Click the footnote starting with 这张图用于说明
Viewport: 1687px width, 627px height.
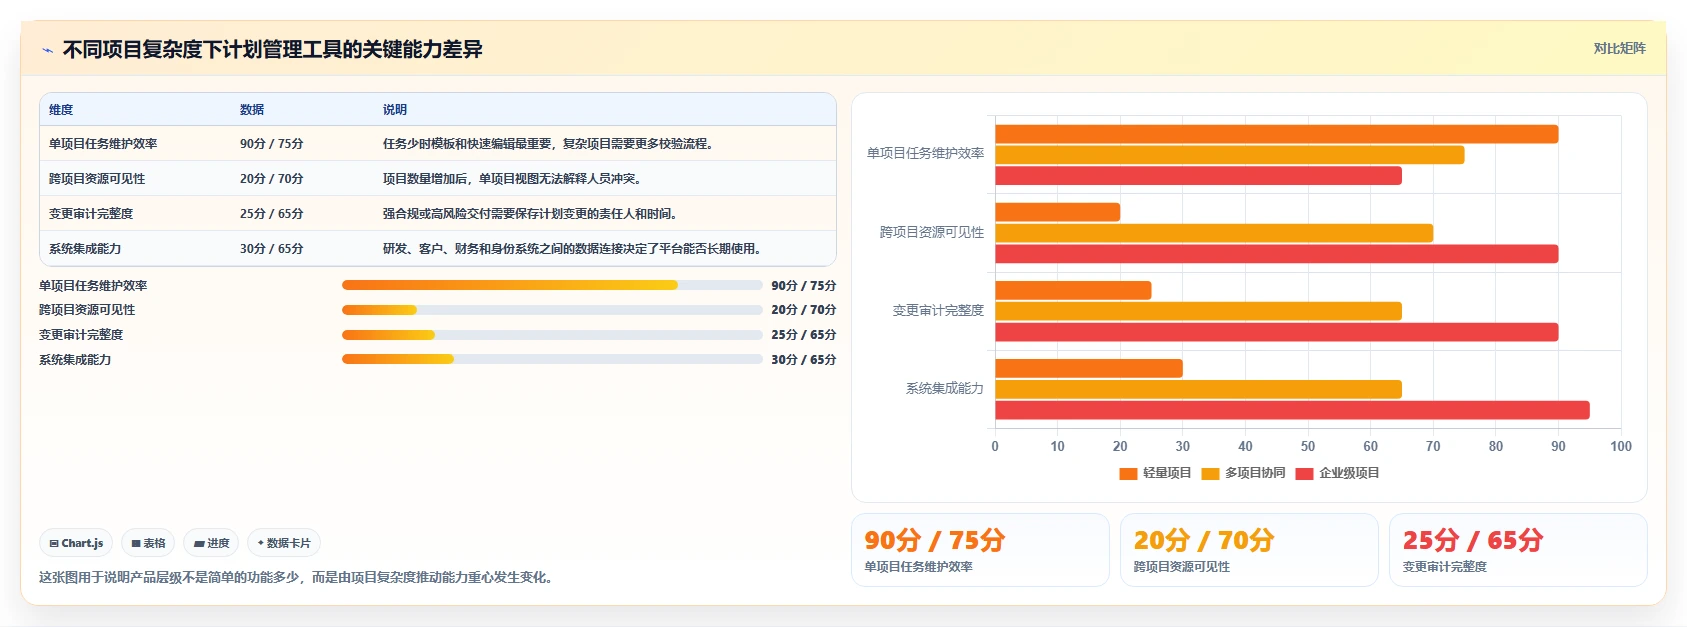(297, 578)
